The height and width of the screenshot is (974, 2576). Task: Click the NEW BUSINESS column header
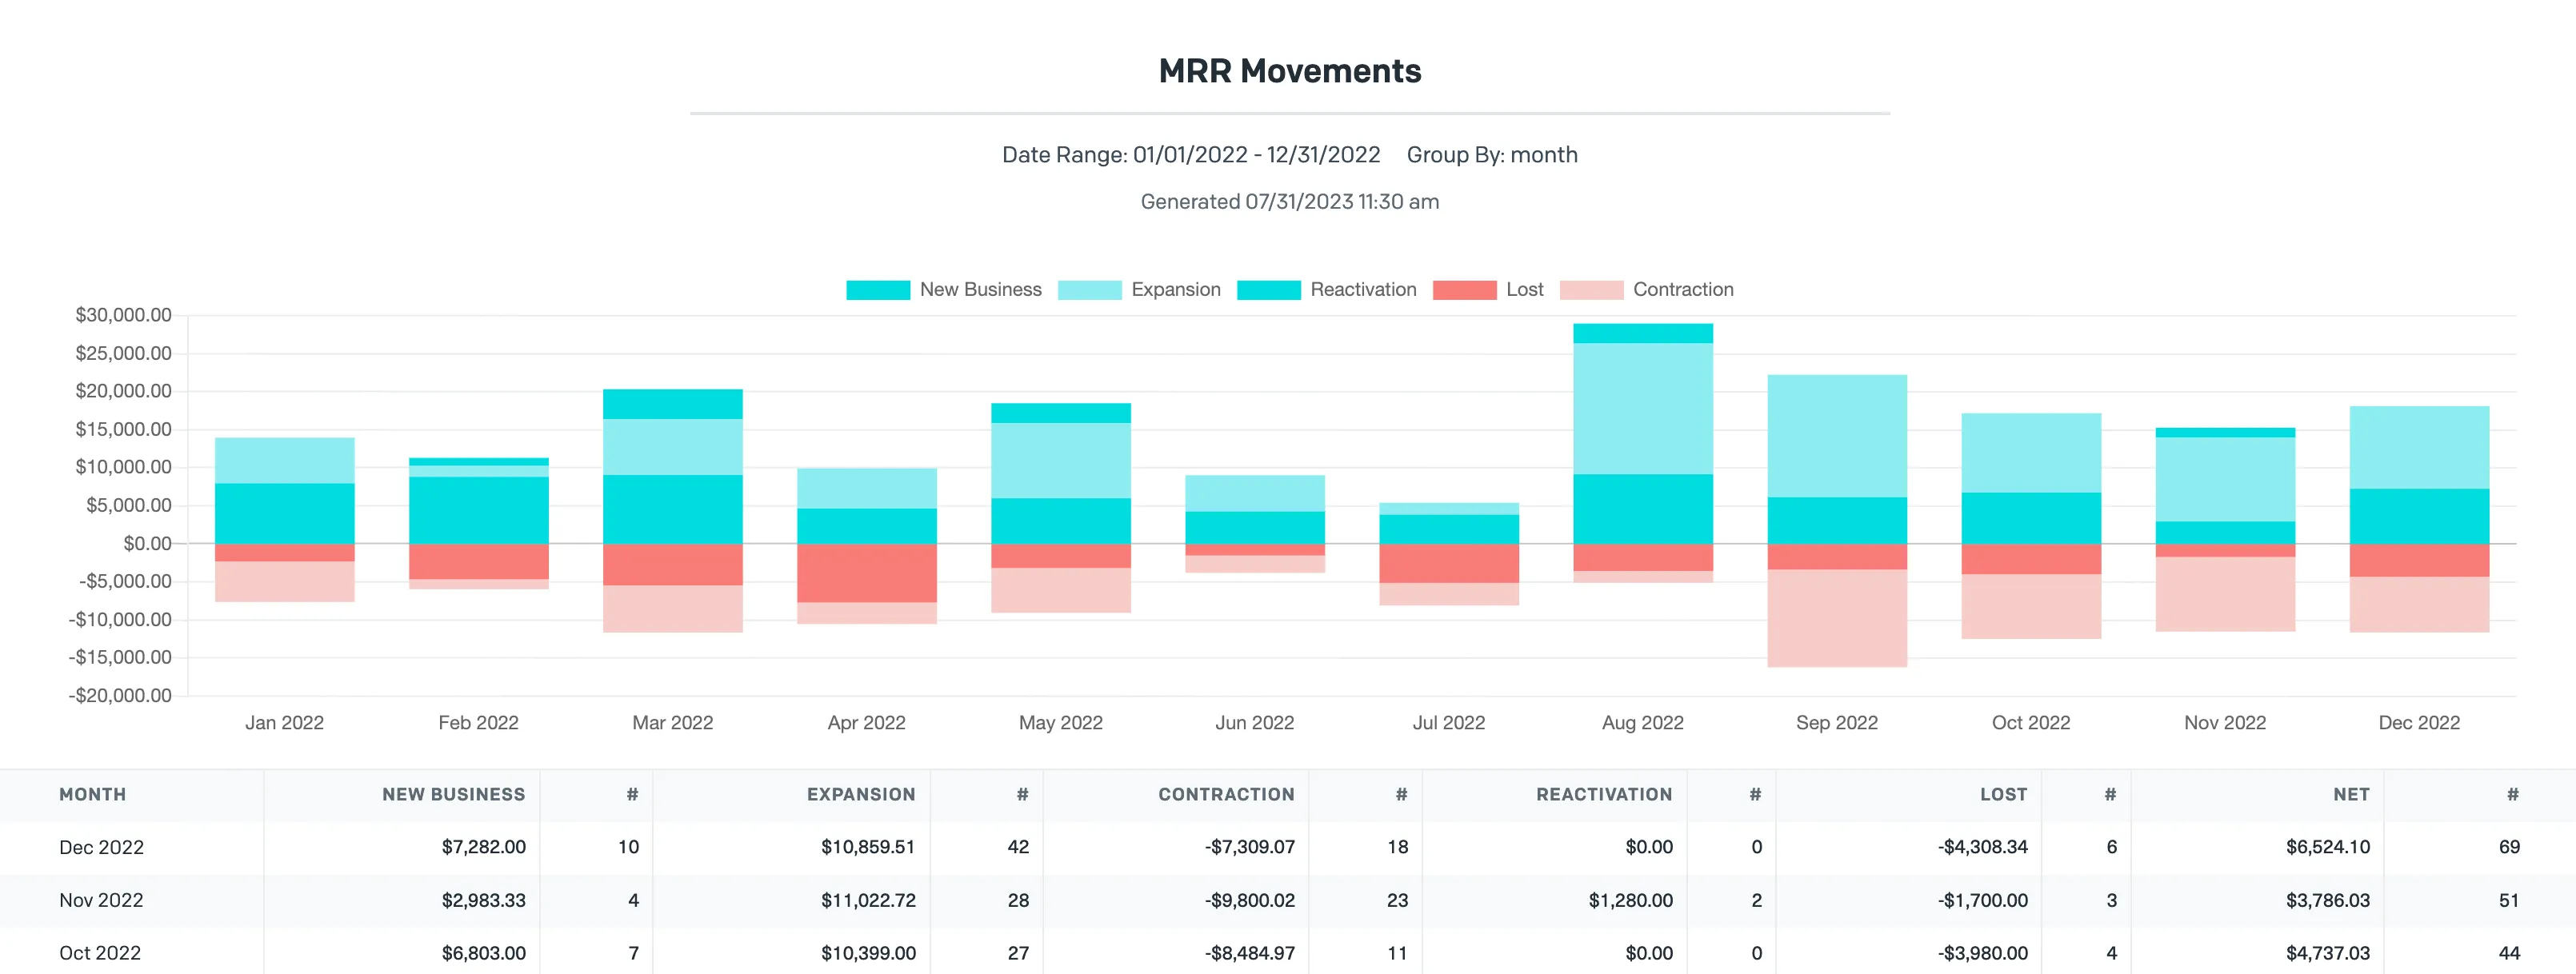[453, 794]
